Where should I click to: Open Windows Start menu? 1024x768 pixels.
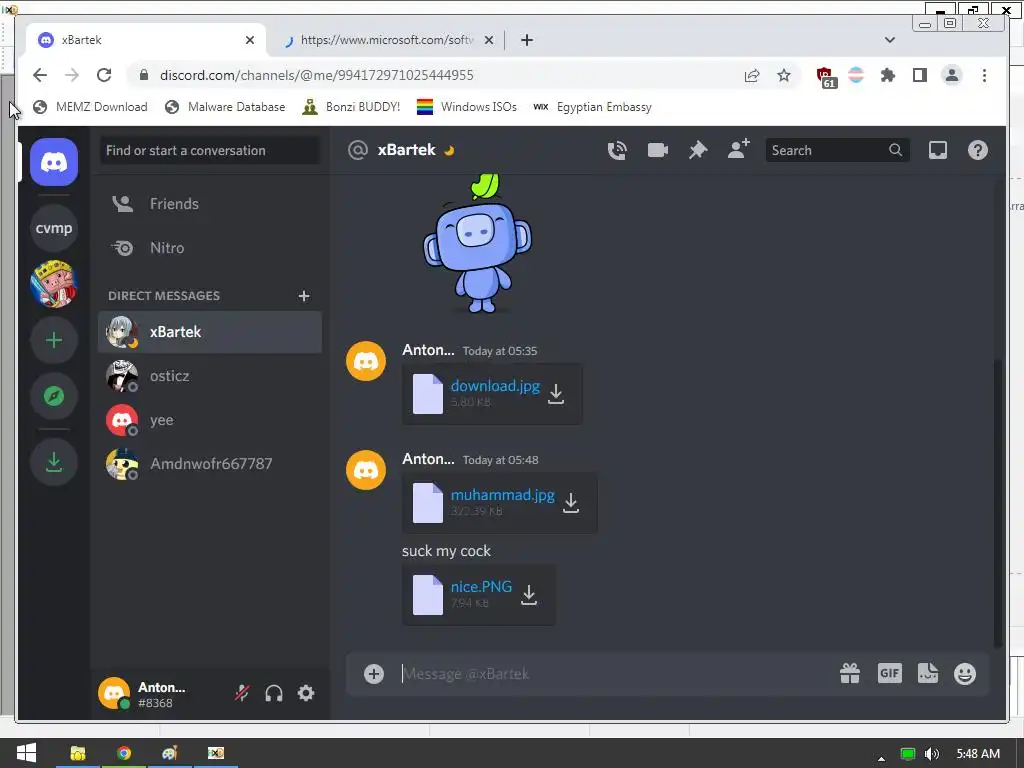point(26,753)
